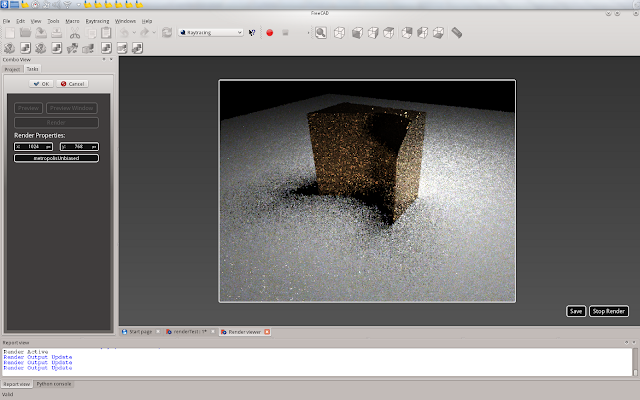Screen dimensions: 640x400
Task: Open the metropolisUnbiased render preset dropdown
Action: click(x=56, y=158)
